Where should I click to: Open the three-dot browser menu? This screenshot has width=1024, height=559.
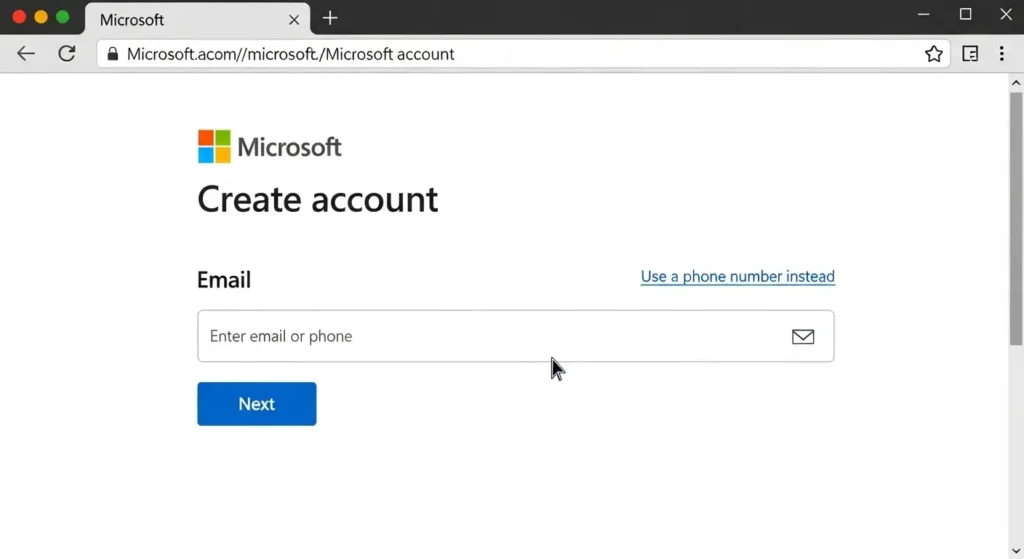click(x=1002, y=54)
